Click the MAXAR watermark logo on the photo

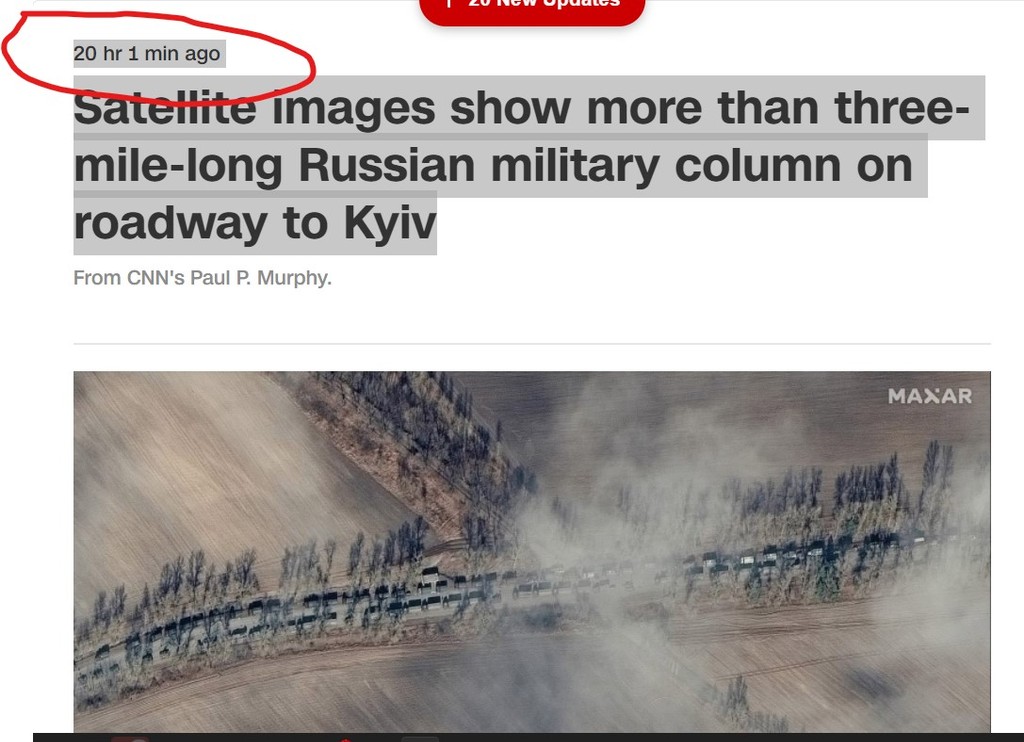(930, 396)
